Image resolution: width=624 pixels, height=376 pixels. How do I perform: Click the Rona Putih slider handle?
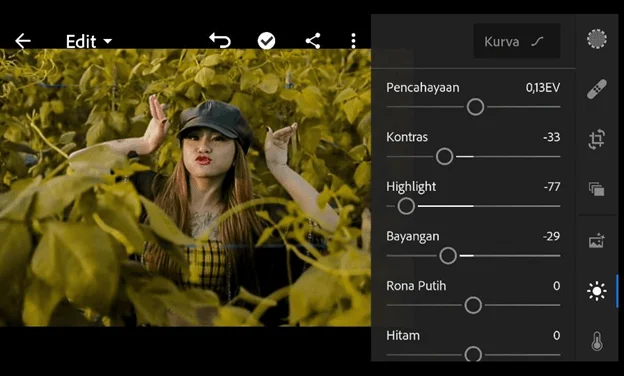473,305
